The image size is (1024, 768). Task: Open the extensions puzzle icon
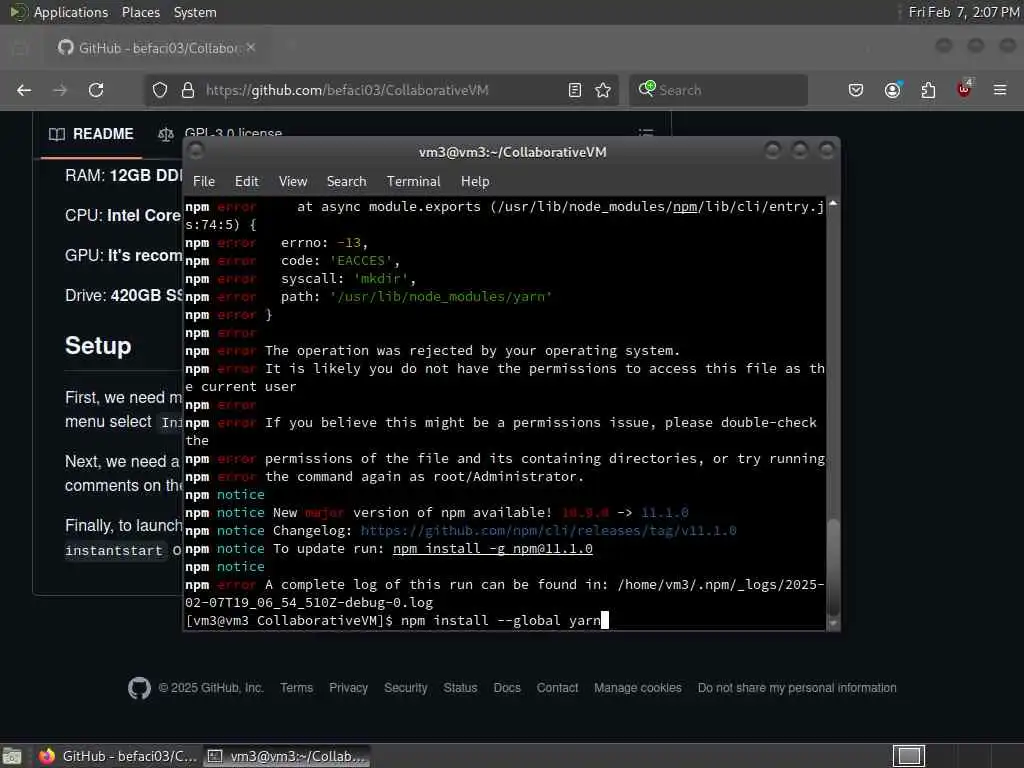(x=928, y=90)
